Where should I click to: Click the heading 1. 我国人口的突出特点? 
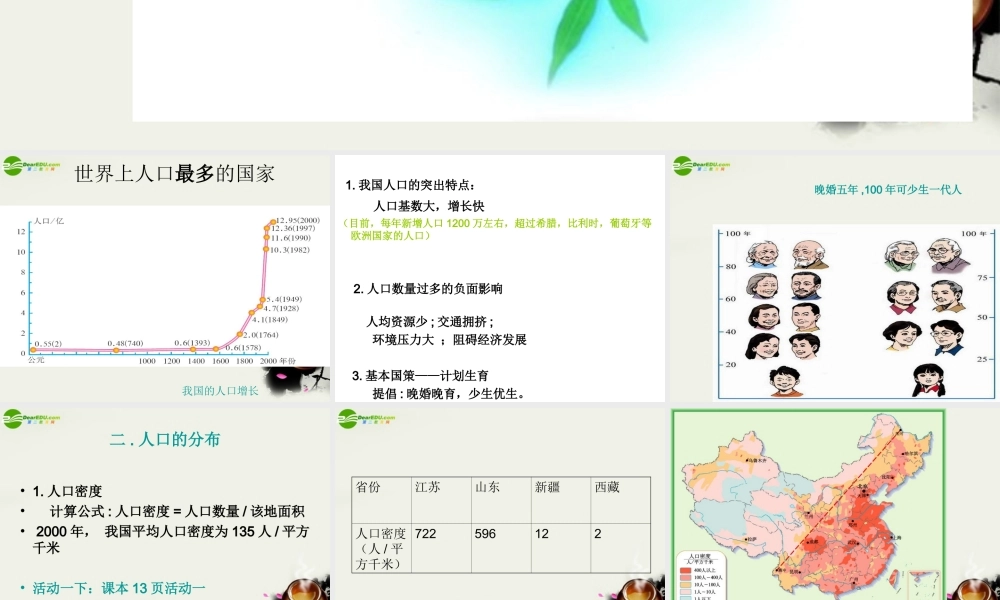[410, 185]
